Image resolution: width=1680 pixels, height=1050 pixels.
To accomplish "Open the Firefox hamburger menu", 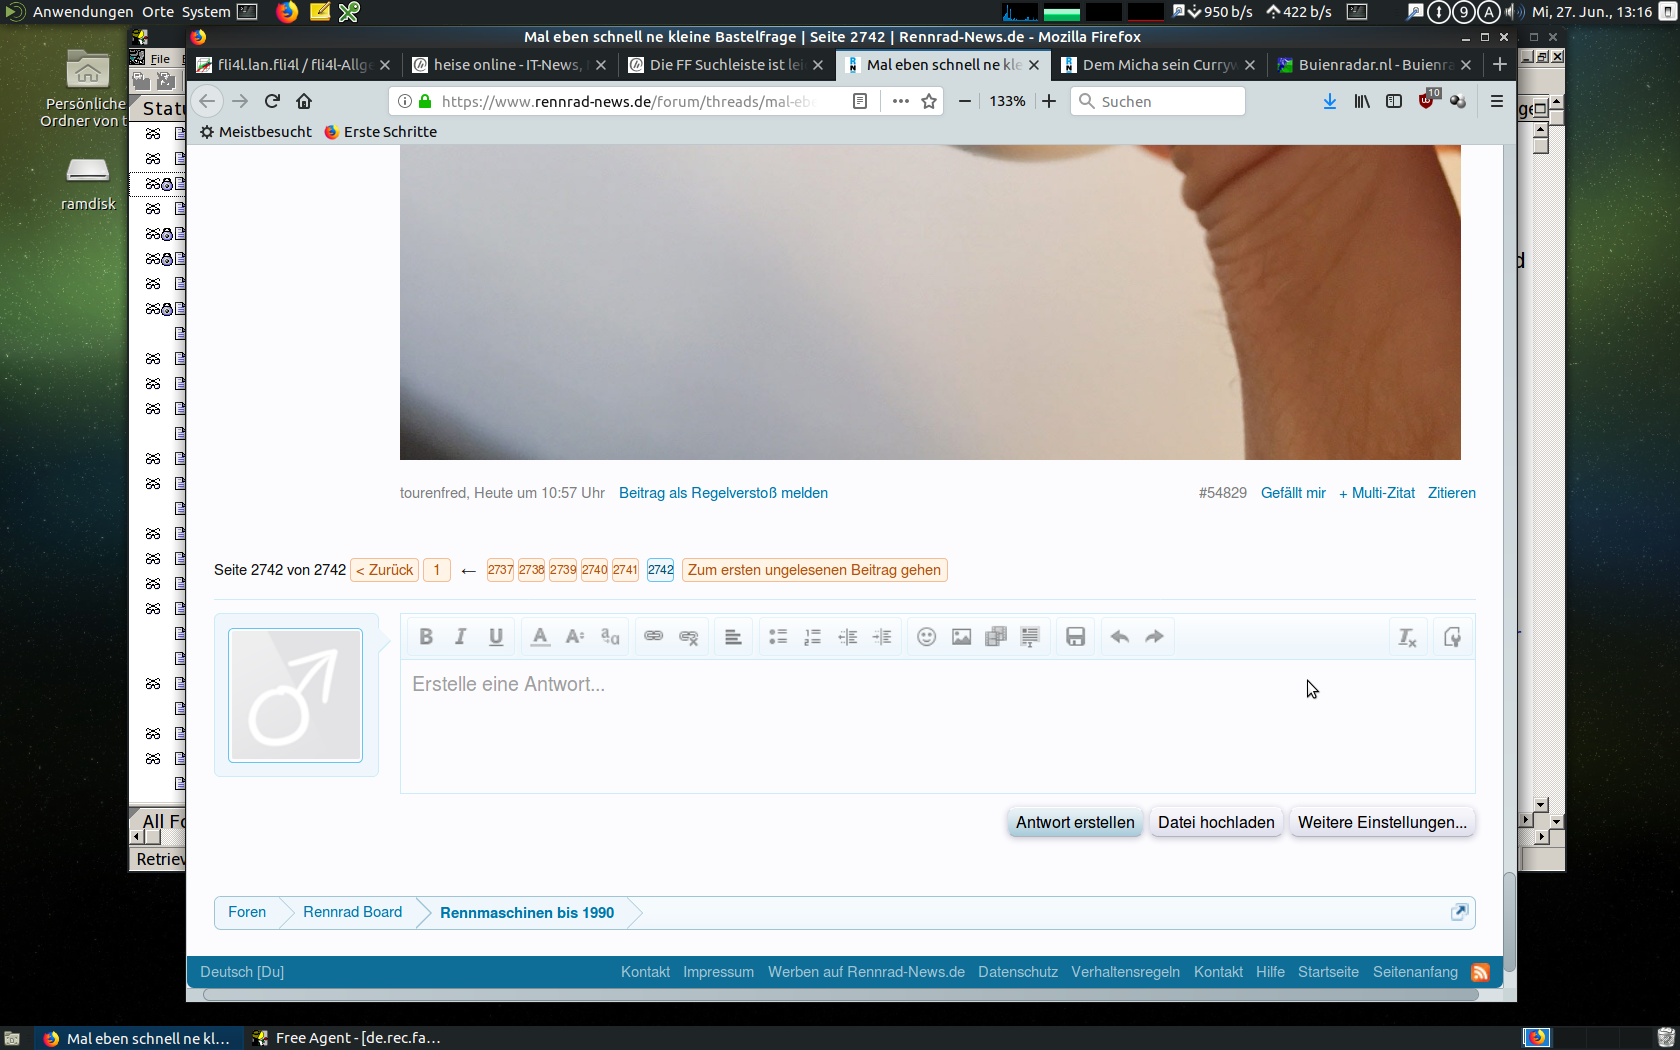I will (1497, 101).
